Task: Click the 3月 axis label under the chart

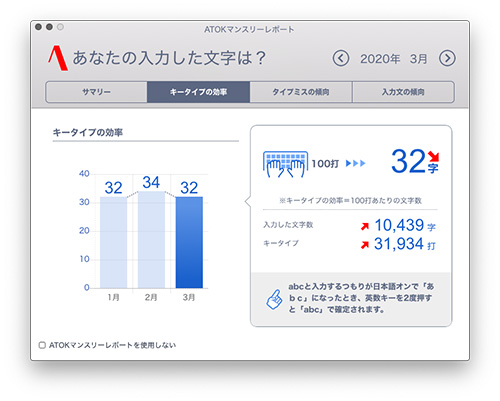Action: pyautogui.click(x=189, y=297)
